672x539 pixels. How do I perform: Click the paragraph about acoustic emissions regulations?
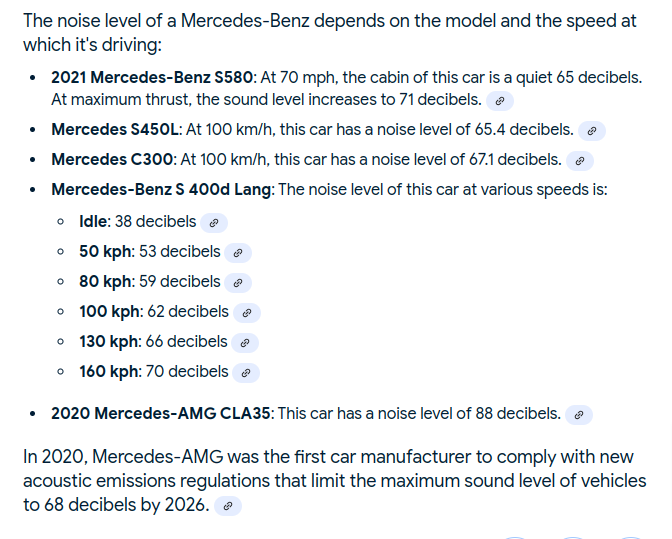(334, 481)
